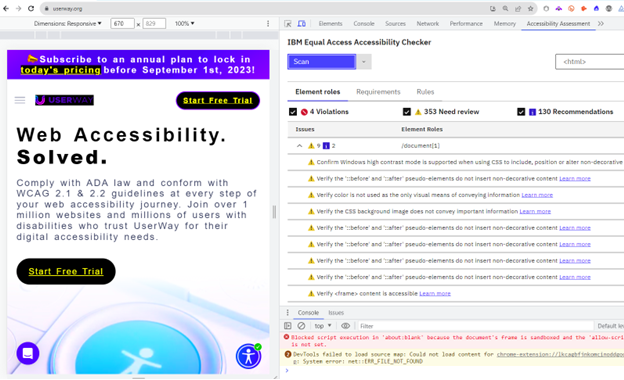Open the dropdown arrow beside Scan button
This screenshot has height=380, width=624.
coord(363,62)
